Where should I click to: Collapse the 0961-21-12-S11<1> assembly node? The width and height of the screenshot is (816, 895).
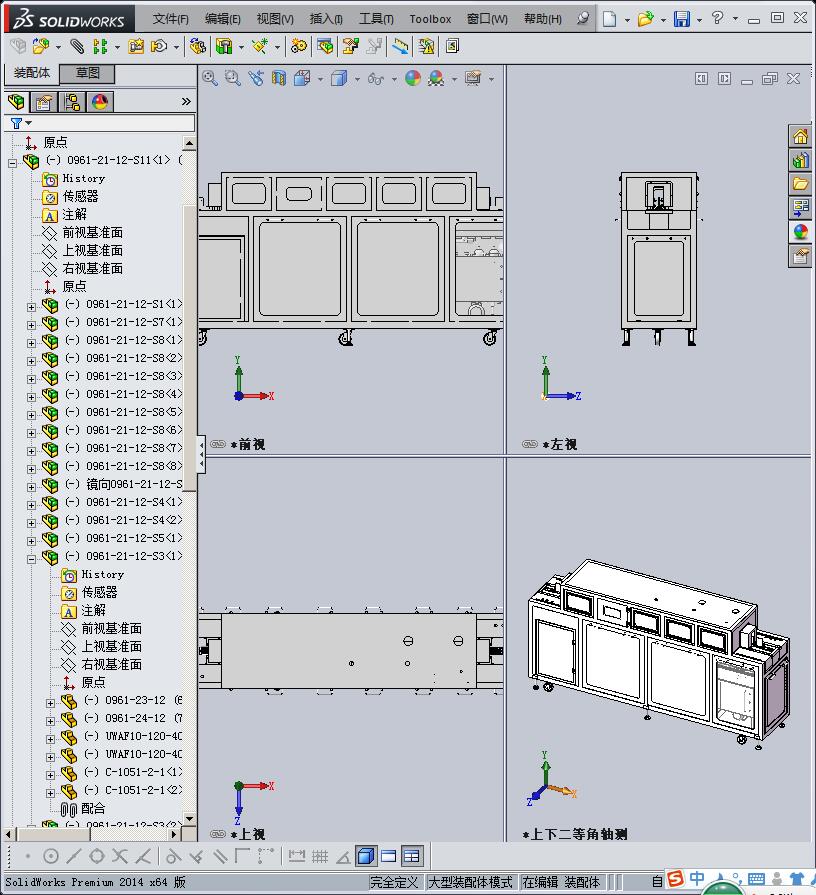point(13,163)
